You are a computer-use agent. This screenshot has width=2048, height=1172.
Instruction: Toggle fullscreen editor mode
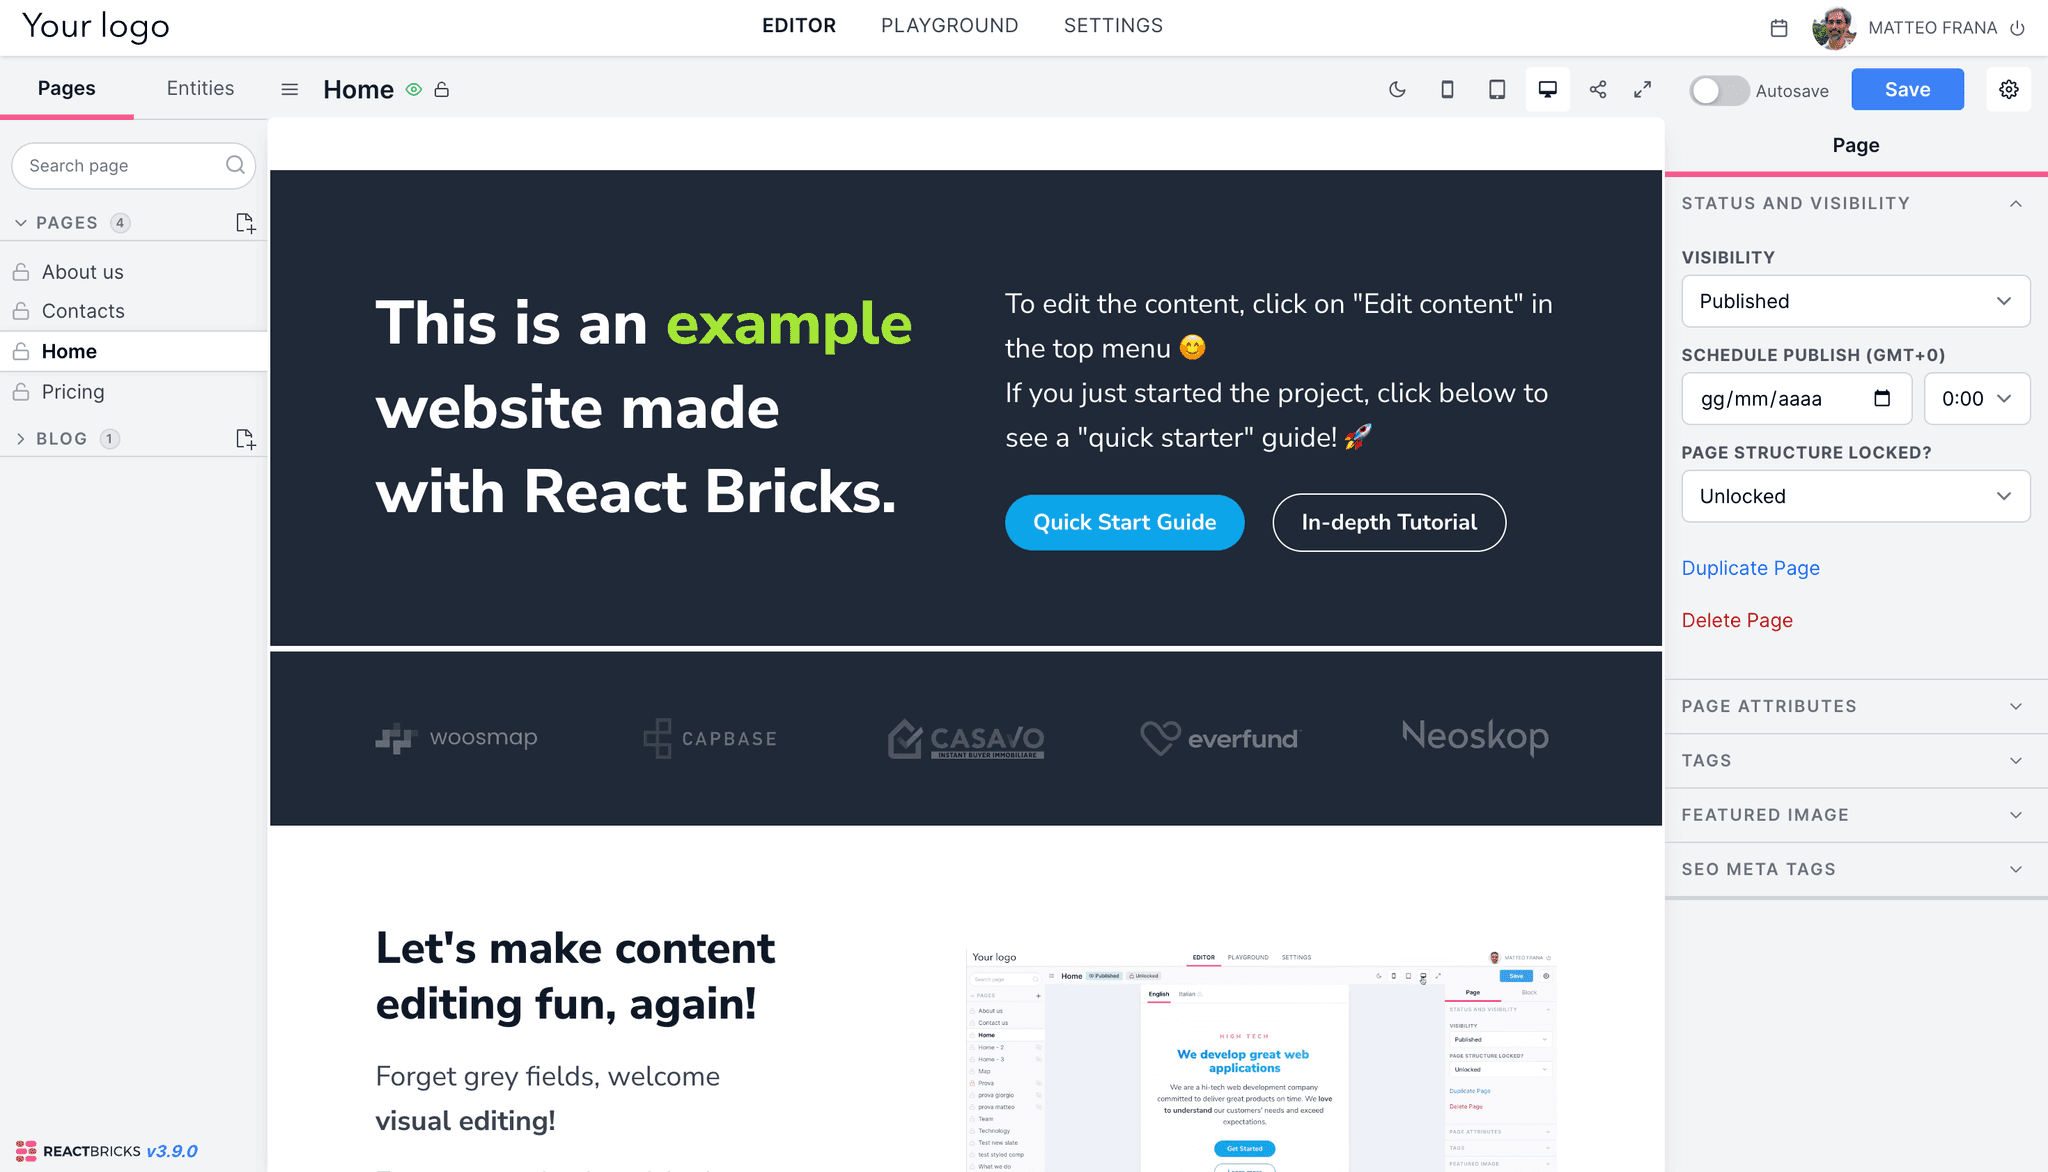pos(1641,89)
